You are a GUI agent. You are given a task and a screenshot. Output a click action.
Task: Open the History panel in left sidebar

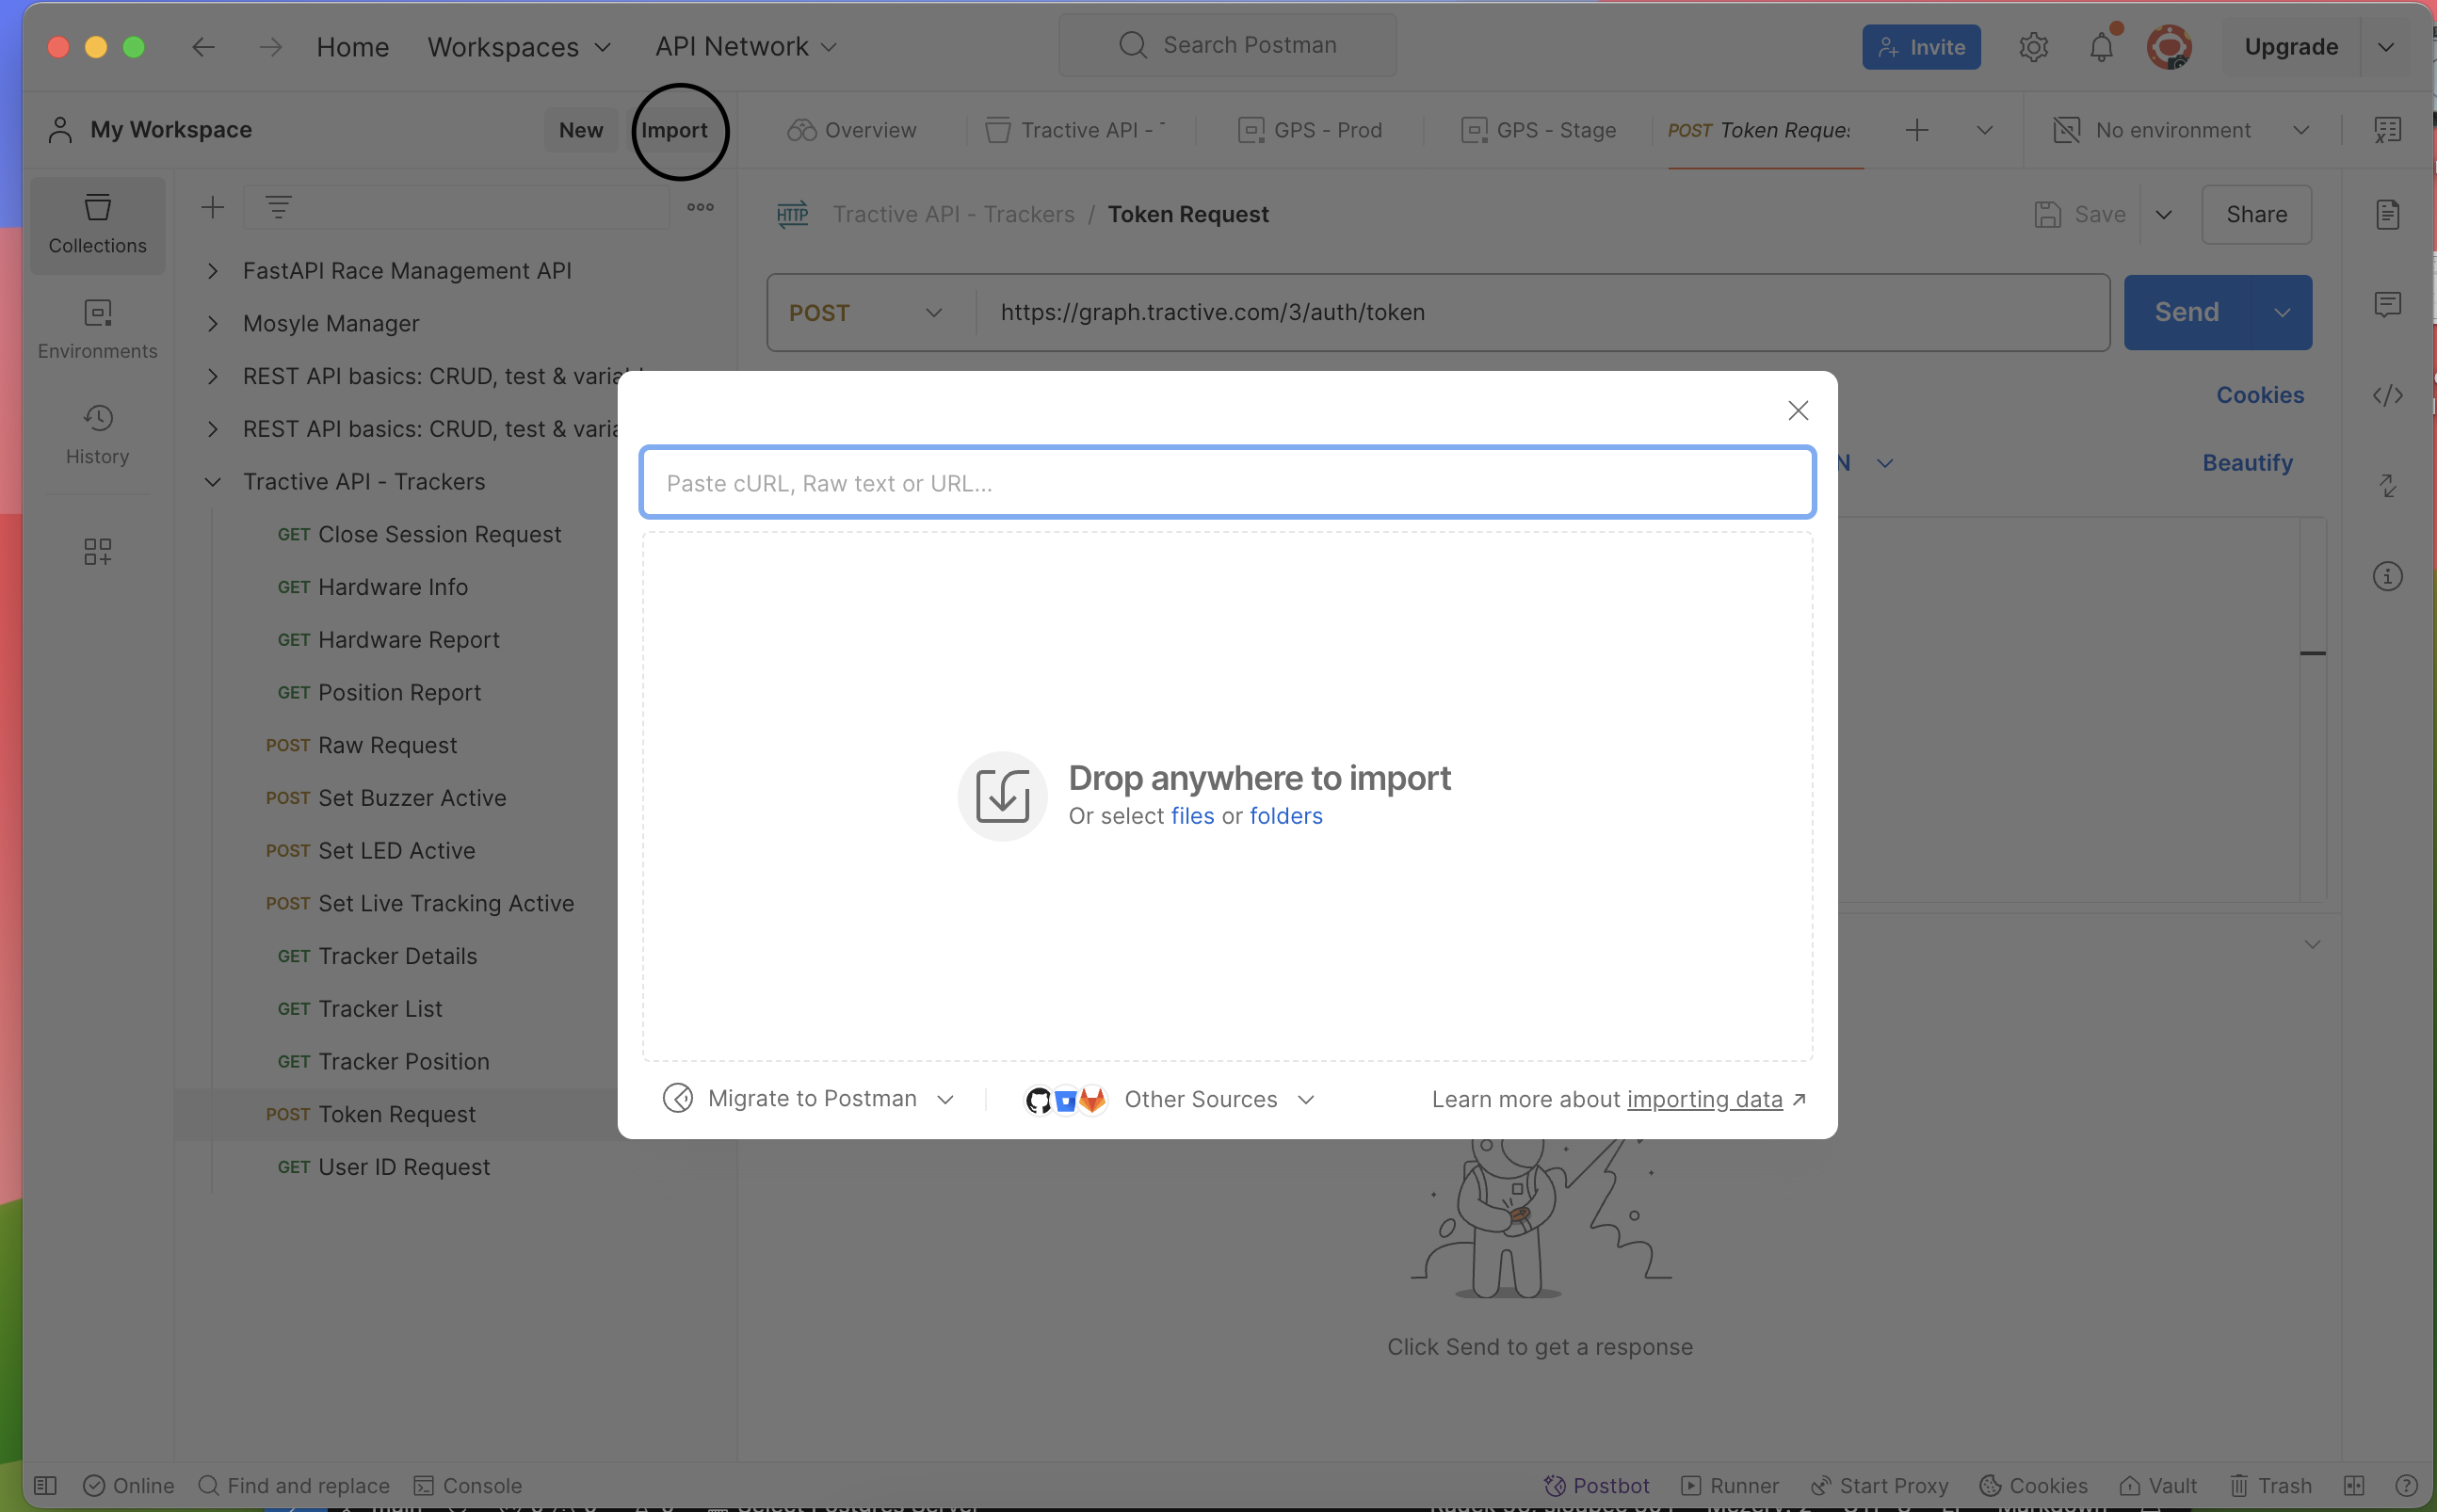(x=97, y=434)
